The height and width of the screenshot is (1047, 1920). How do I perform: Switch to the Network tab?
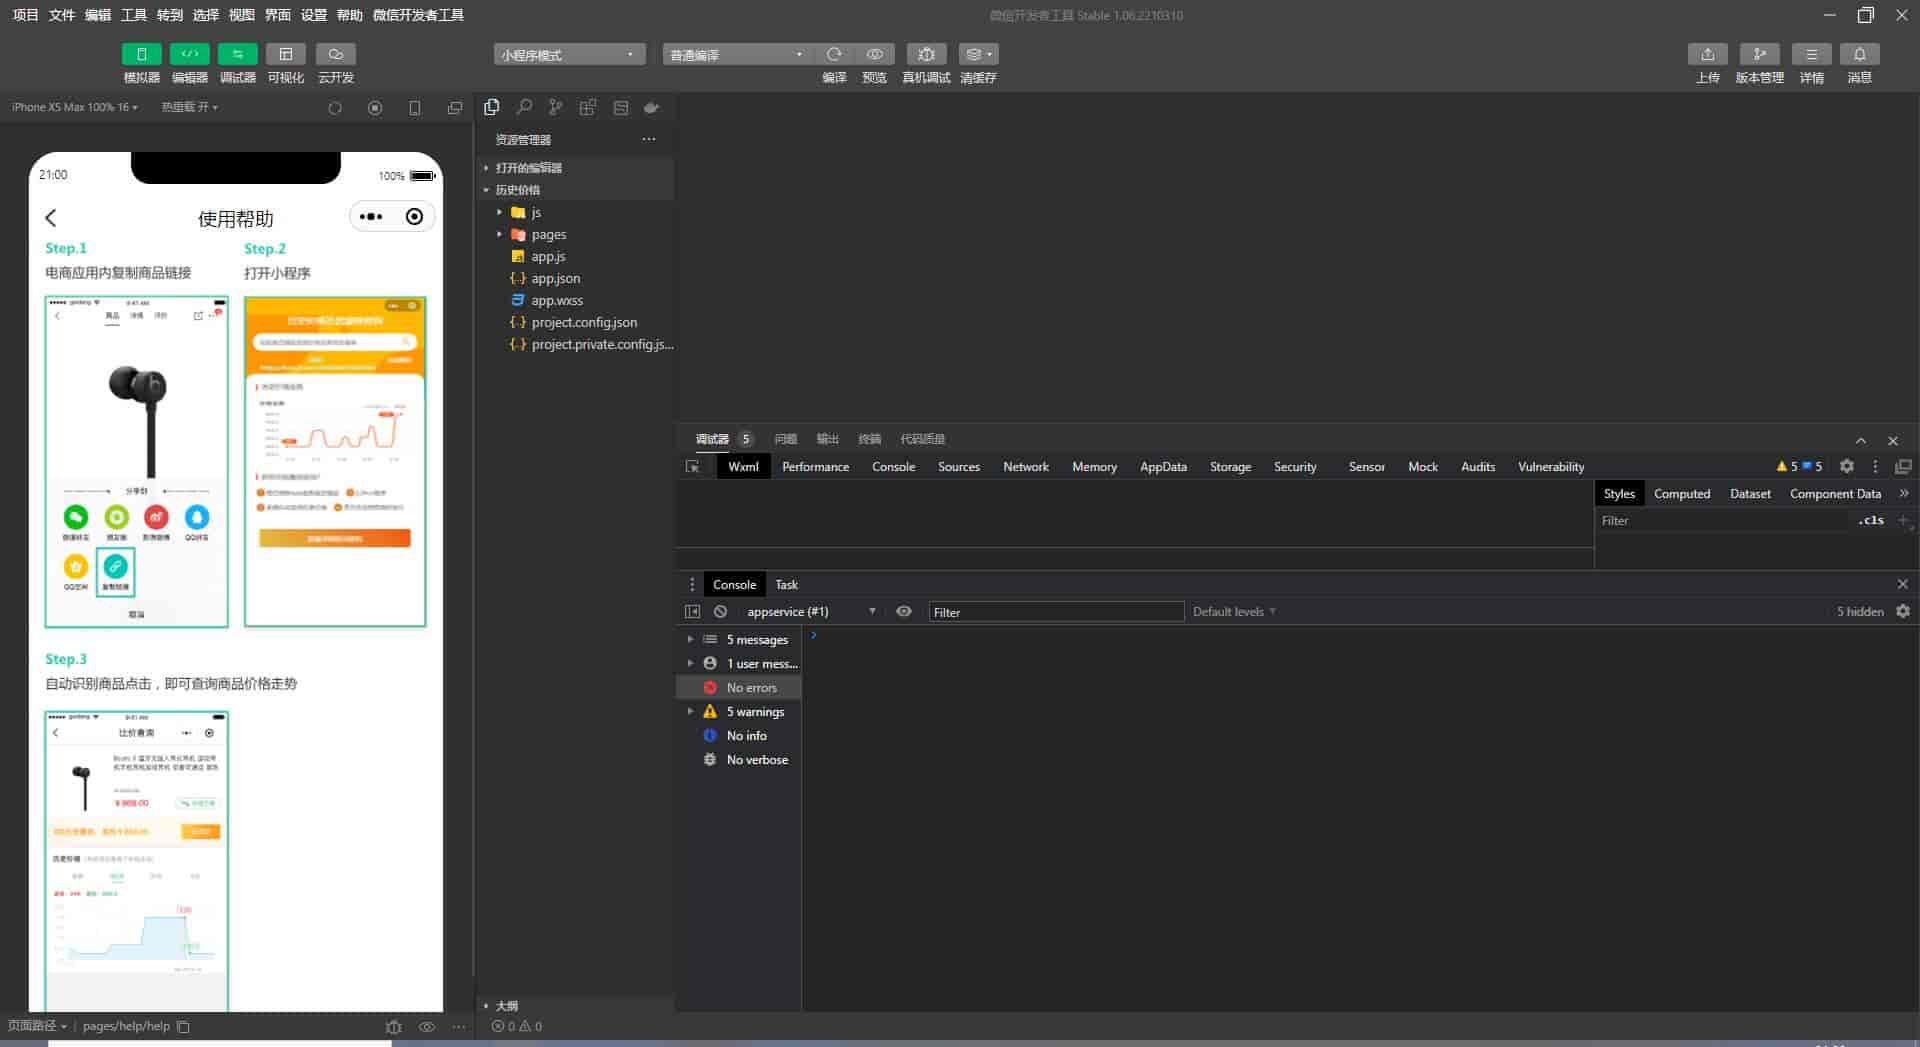1025,466
